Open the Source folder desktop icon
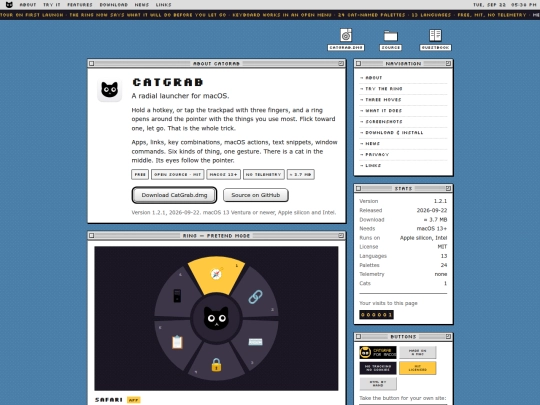The width and height of the screenshot is (540, 405). click(x=391, y=40)
